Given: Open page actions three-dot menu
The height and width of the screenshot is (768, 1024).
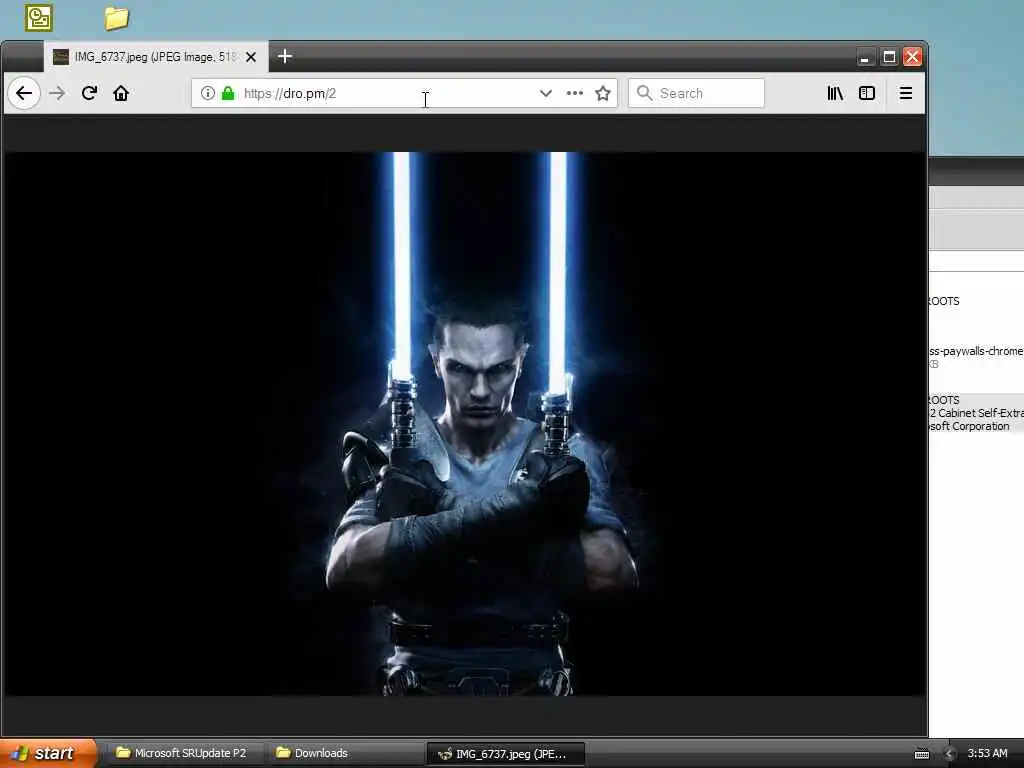Looking at the screenshot, I should (575, 93).
